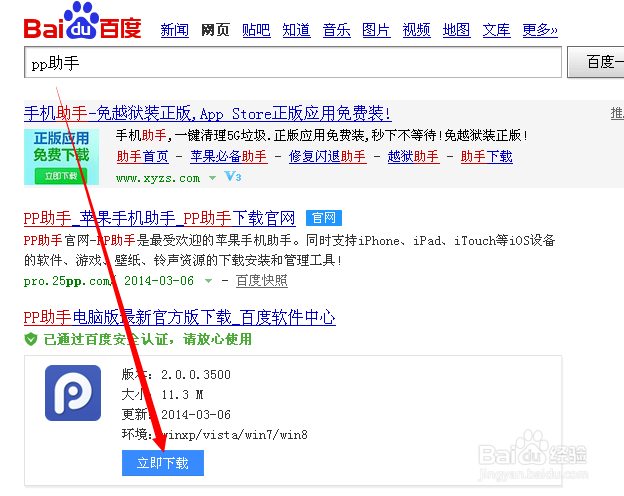Open the 图片 tab

376,30
